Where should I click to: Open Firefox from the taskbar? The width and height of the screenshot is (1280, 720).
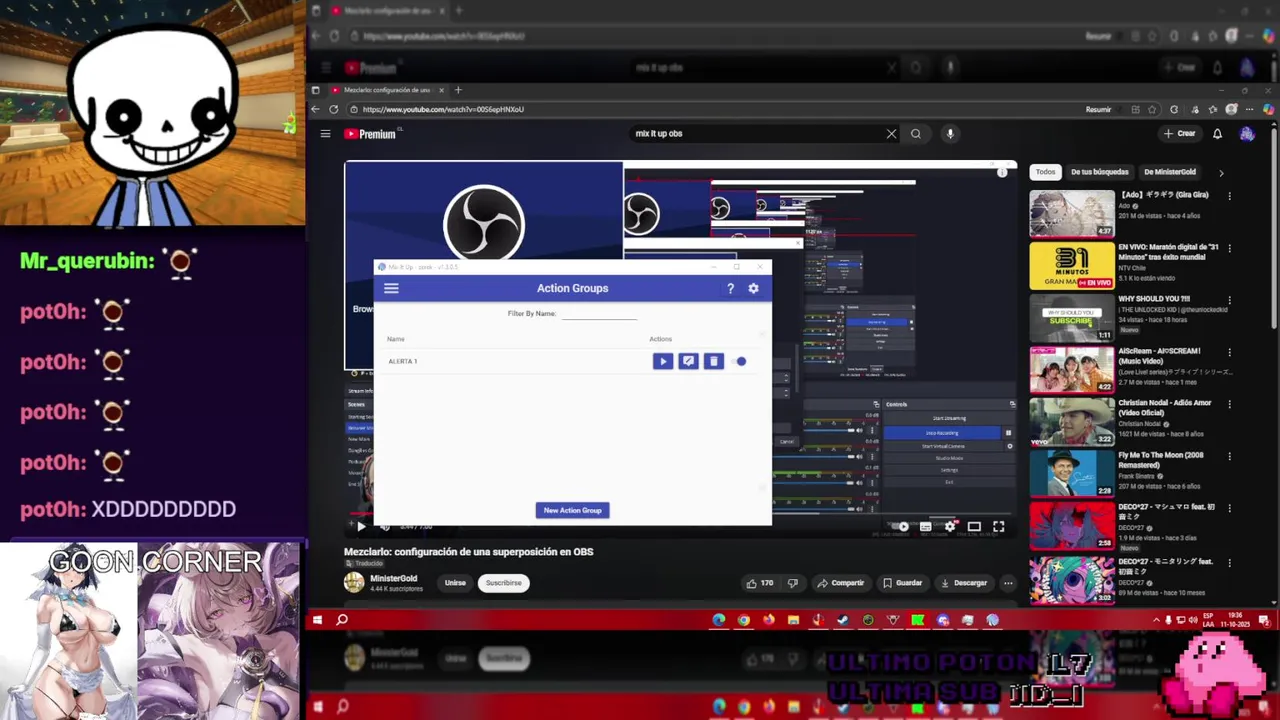[x=768, y=620]
